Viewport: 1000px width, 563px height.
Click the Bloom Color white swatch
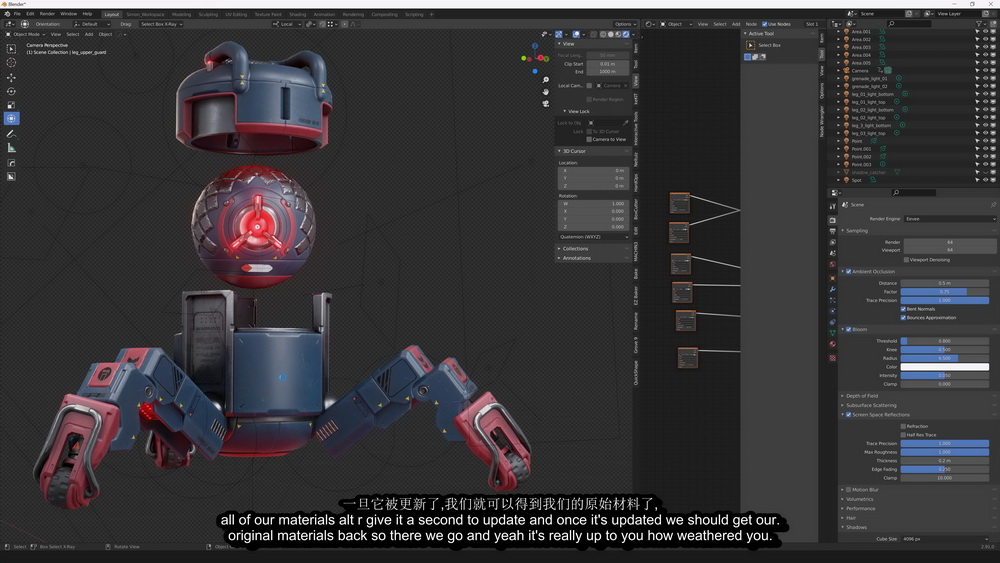tap(945, 367)
